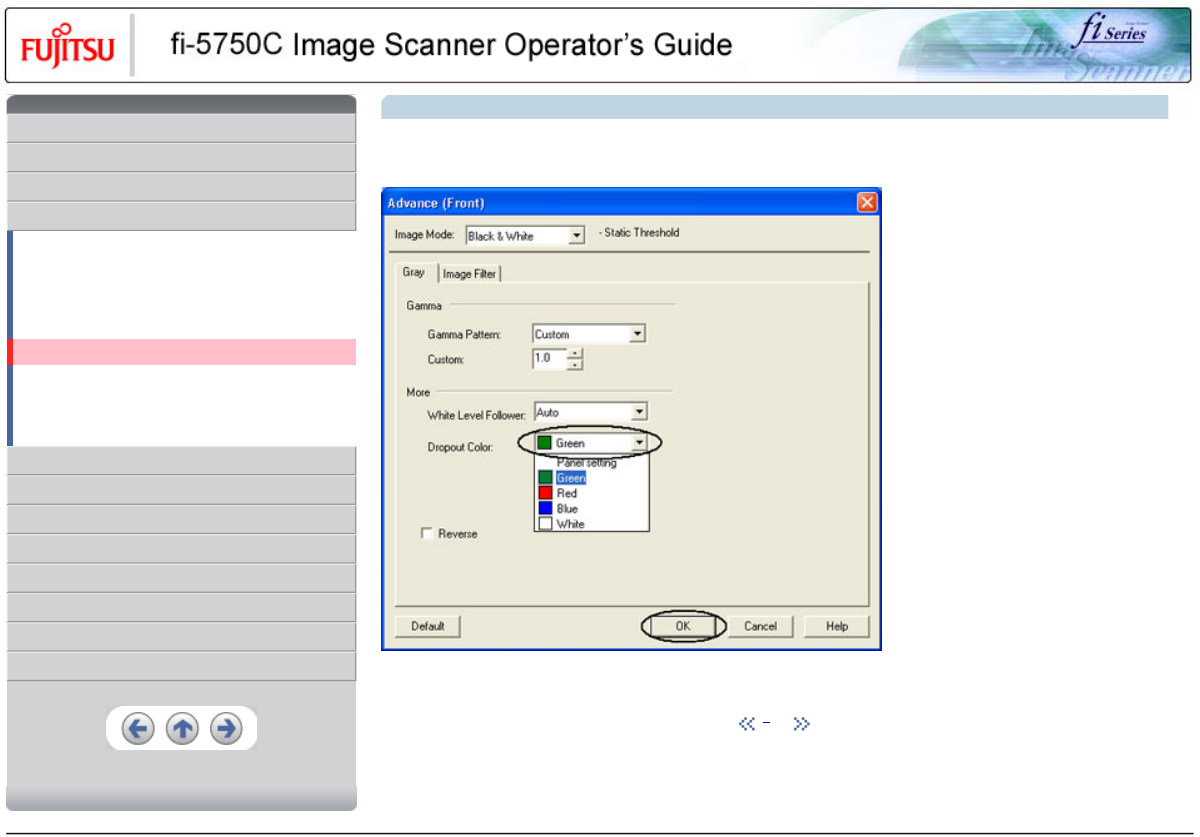Click the up arrow navigation icon
Image resolution: width=1200 pixels, height=837 pixels.
(182, 729)
